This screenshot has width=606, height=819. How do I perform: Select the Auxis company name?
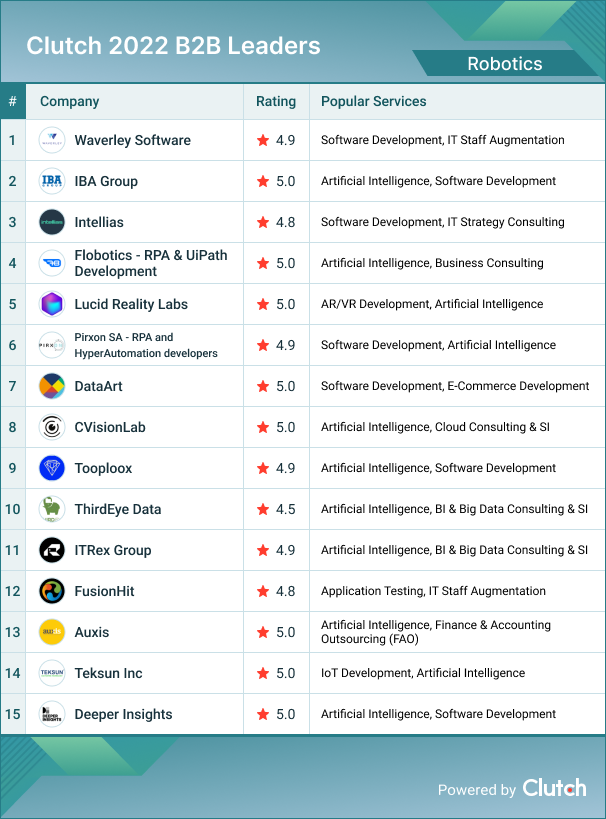(92, 632)
